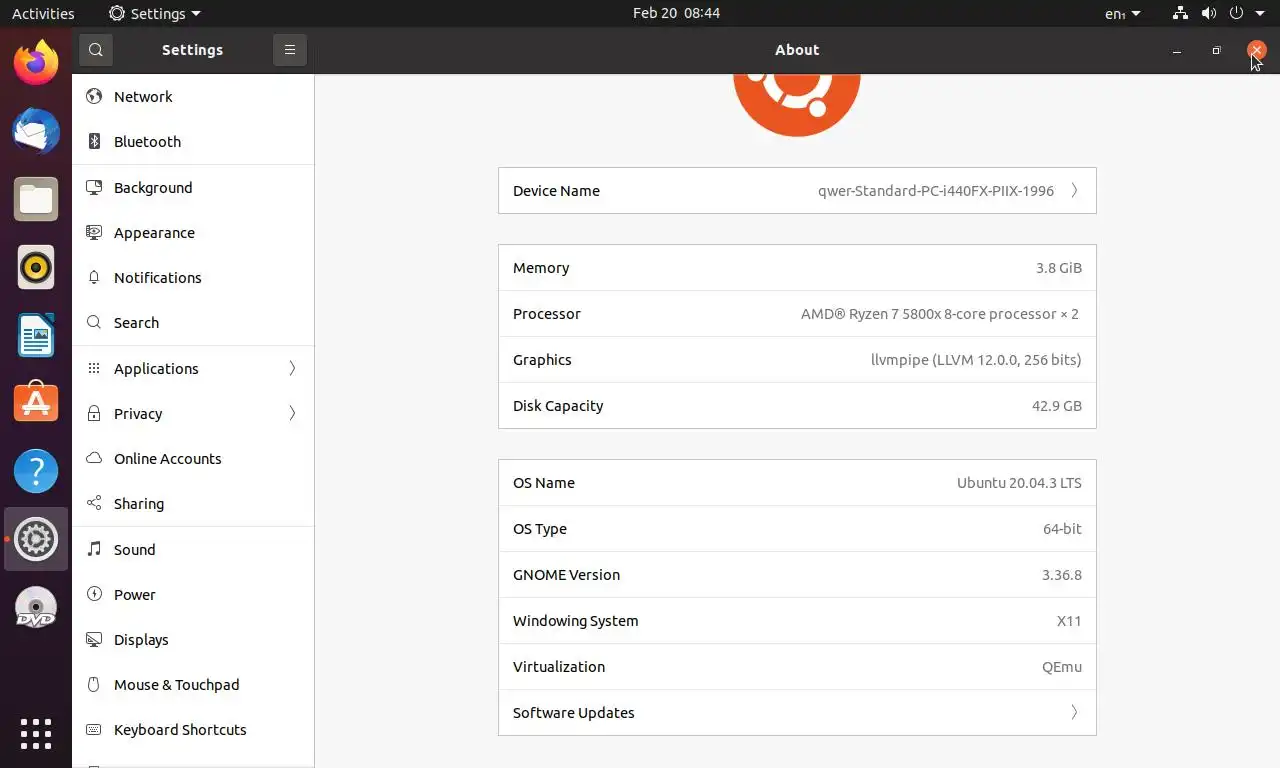Select Displays in the sidebar
1280x768 pixels.
pyautogui.click(x=193, y=640)
